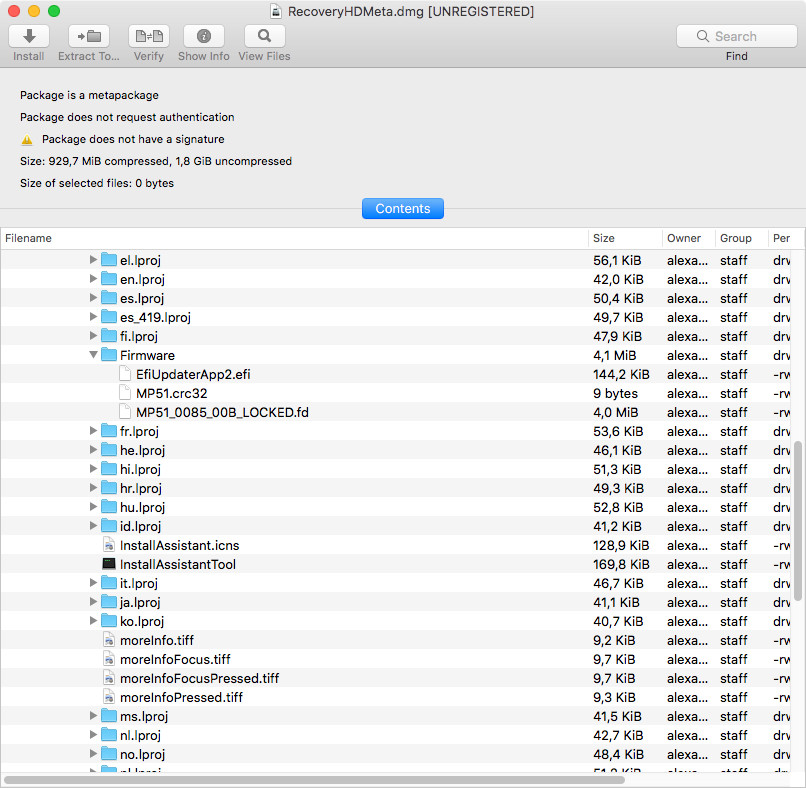Click the document proxy icon in title bar
The width and height of the screenshot is (806, 788).
(x=276, y=11)
